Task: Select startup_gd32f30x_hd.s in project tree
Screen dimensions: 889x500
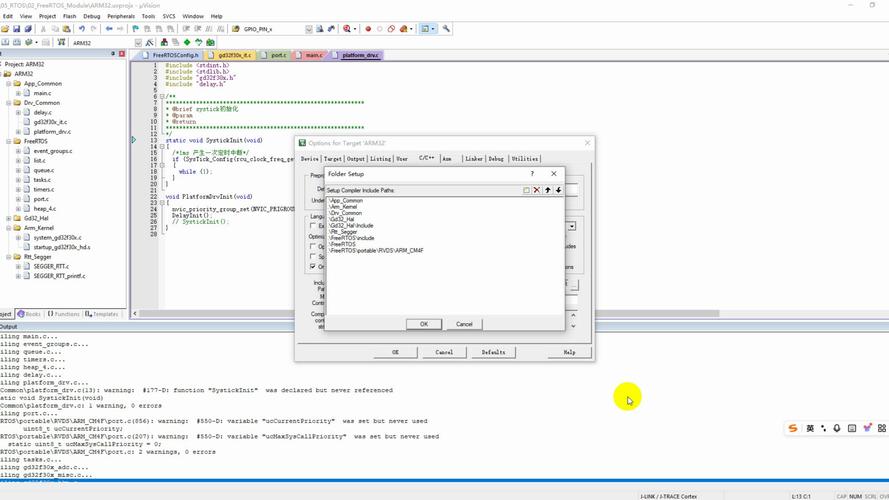Action: point(62,247)
